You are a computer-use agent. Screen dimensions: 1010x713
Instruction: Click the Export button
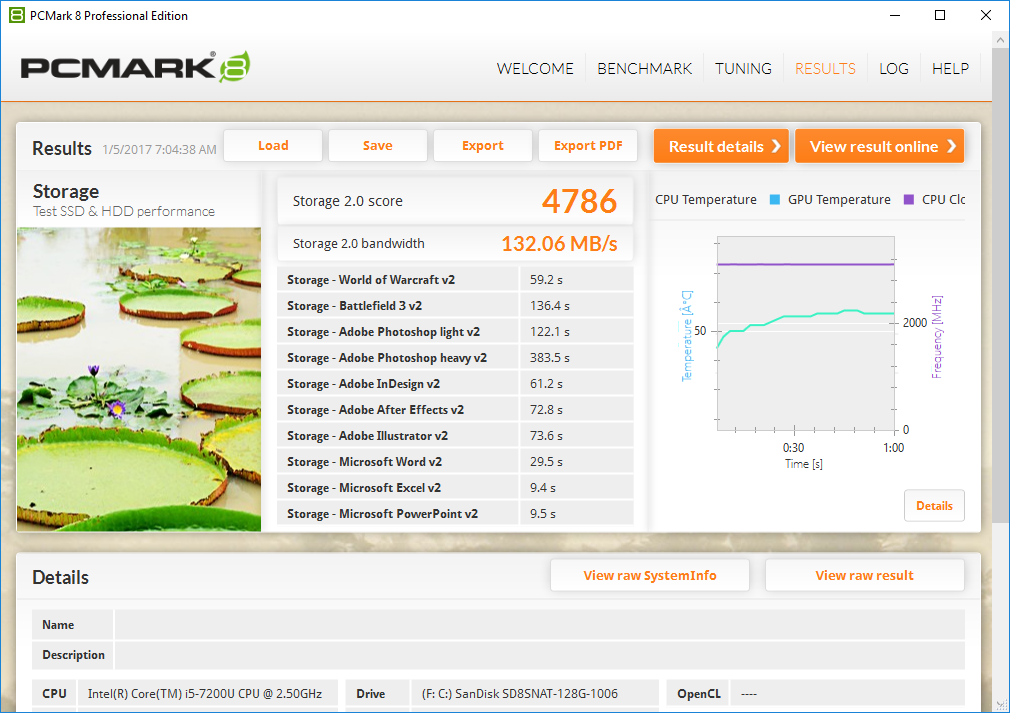coord(483,146)
